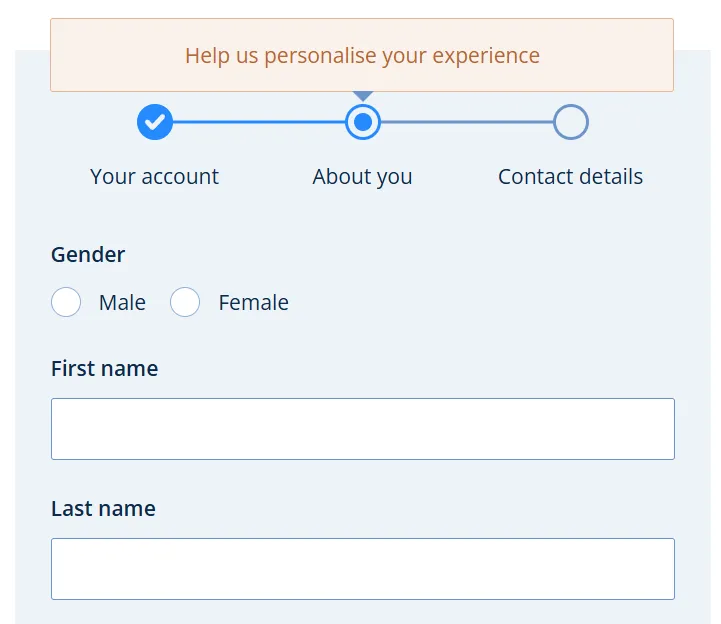721x624 pixels.
Task: Click the Last name field label
Action: coord(103,509)
